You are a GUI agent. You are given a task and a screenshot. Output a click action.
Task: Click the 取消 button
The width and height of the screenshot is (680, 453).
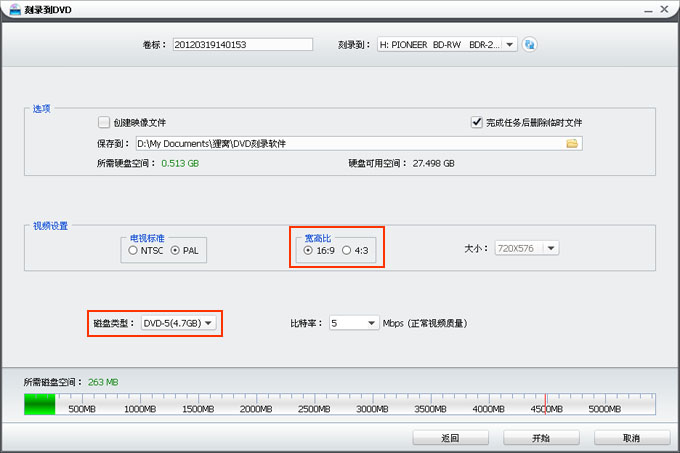click(x=631, y=438)
